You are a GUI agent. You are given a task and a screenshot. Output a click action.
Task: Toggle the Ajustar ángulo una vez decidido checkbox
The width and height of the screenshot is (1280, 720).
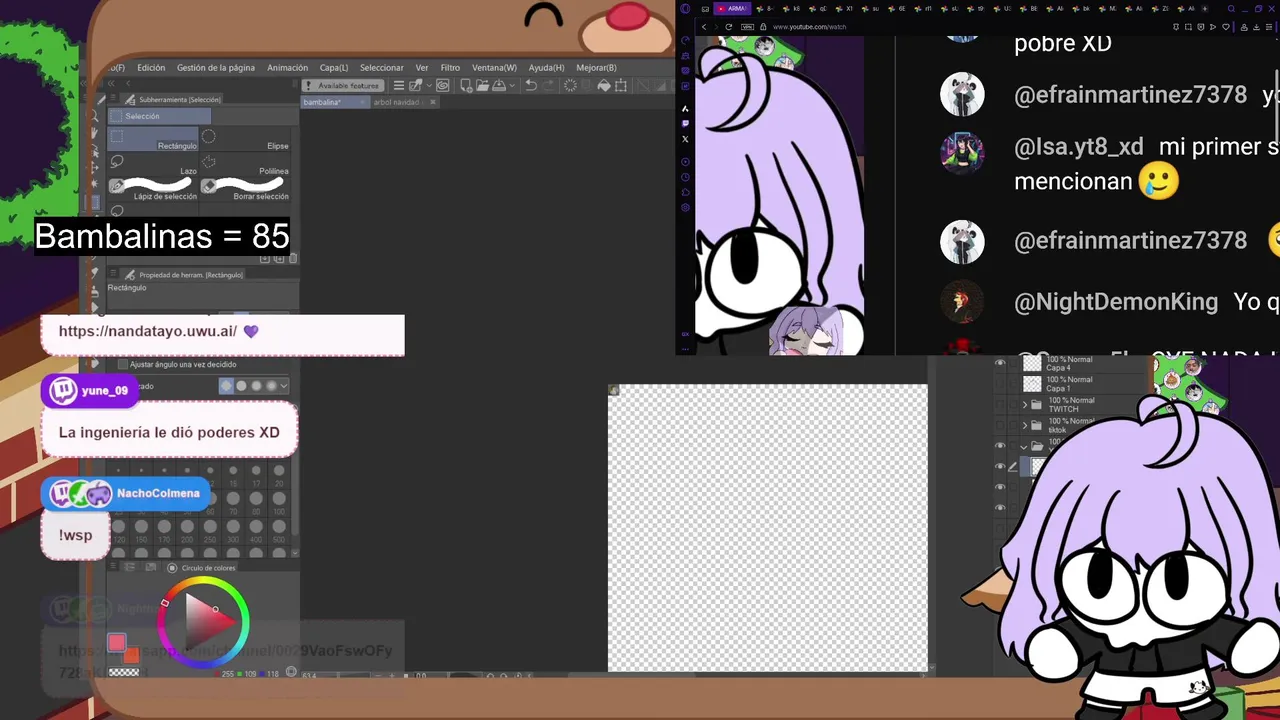123,364
